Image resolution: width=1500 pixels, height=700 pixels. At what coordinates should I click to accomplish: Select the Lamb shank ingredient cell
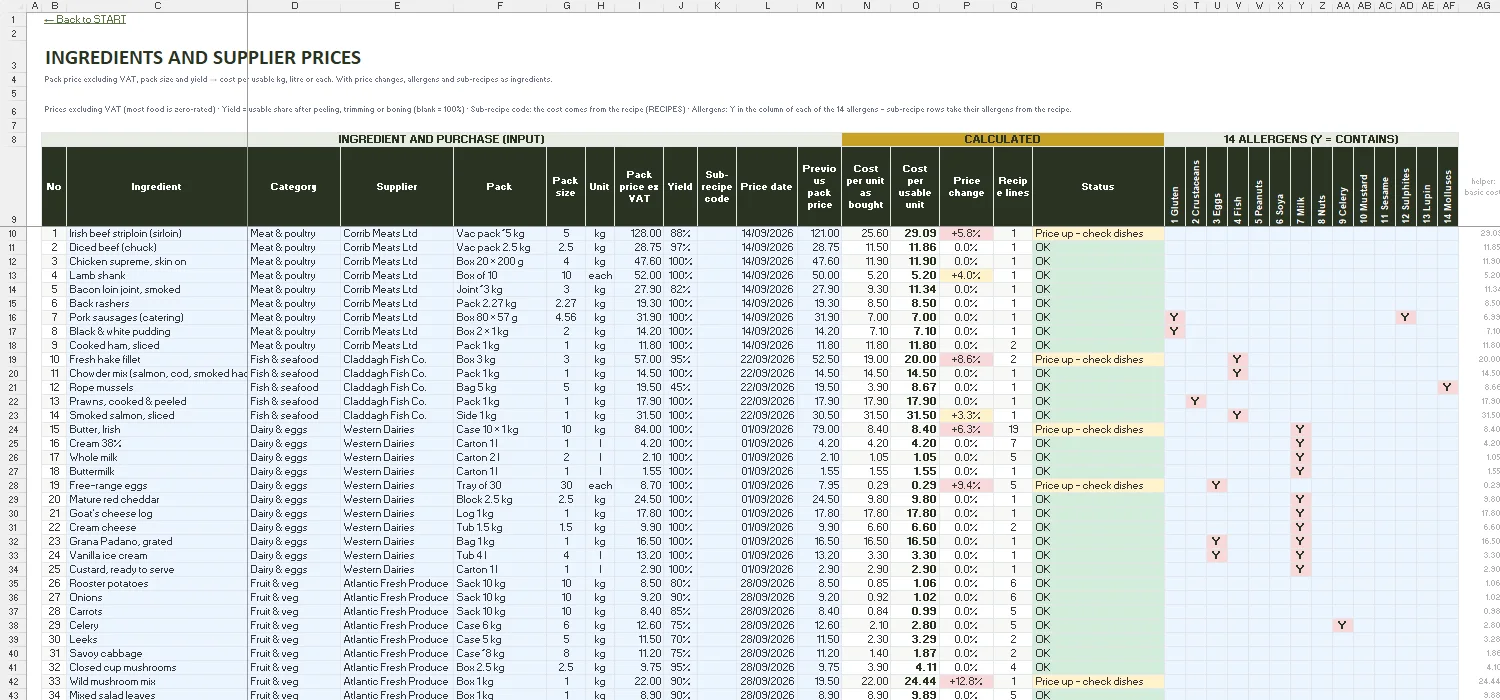pyautogui.click(x=156, y=275)
